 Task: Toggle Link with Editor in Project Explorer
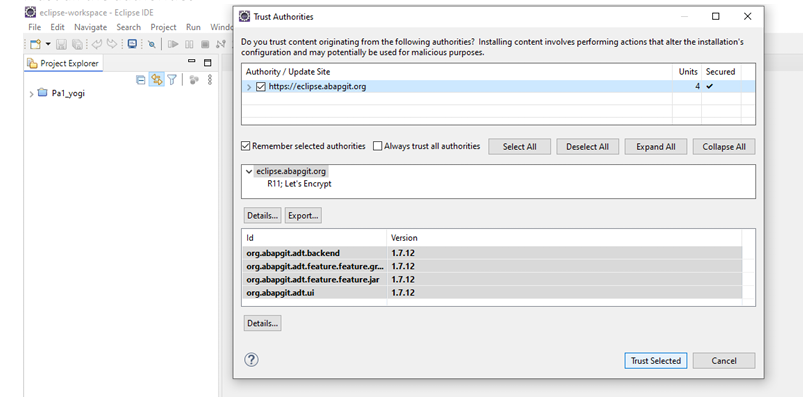click(x=156, y=80)
